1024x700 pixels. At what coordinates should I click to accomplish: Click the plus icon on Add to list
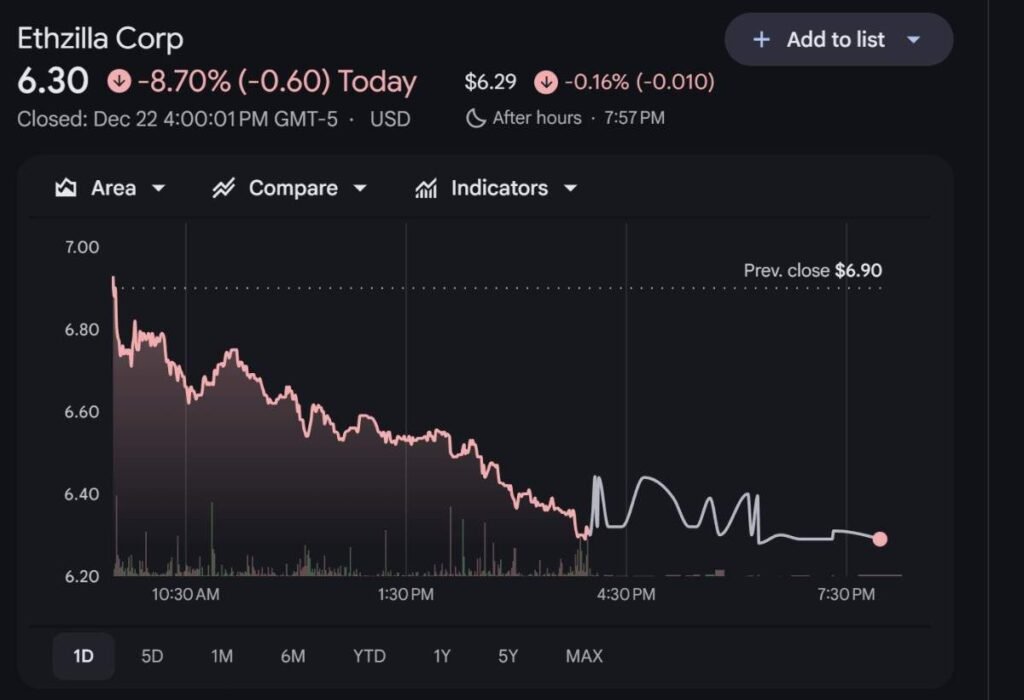pos(761,39)
